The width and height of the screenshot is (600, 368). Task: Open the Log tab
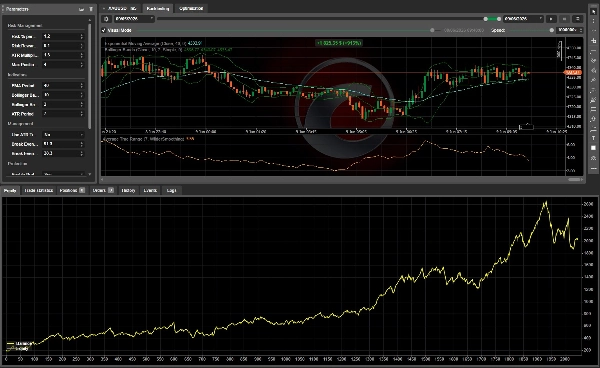click(x=171, y=190)
